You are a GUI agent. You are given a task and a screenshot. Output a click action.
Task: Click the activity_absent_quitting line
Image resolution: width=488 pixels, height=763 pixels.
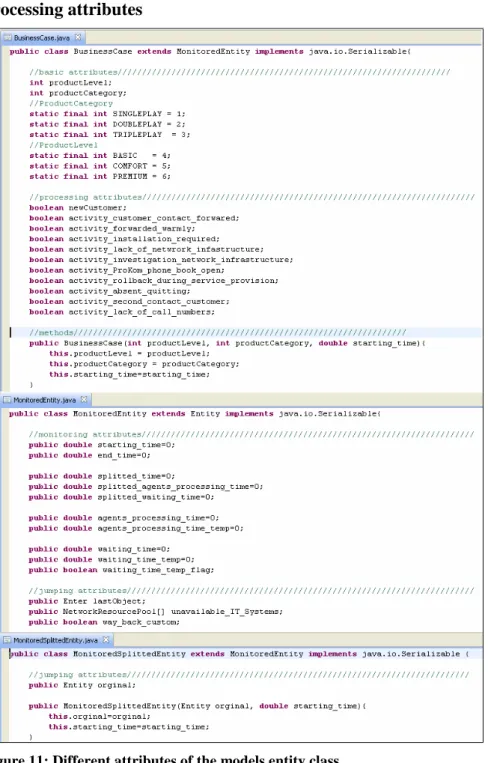[110, 291]
